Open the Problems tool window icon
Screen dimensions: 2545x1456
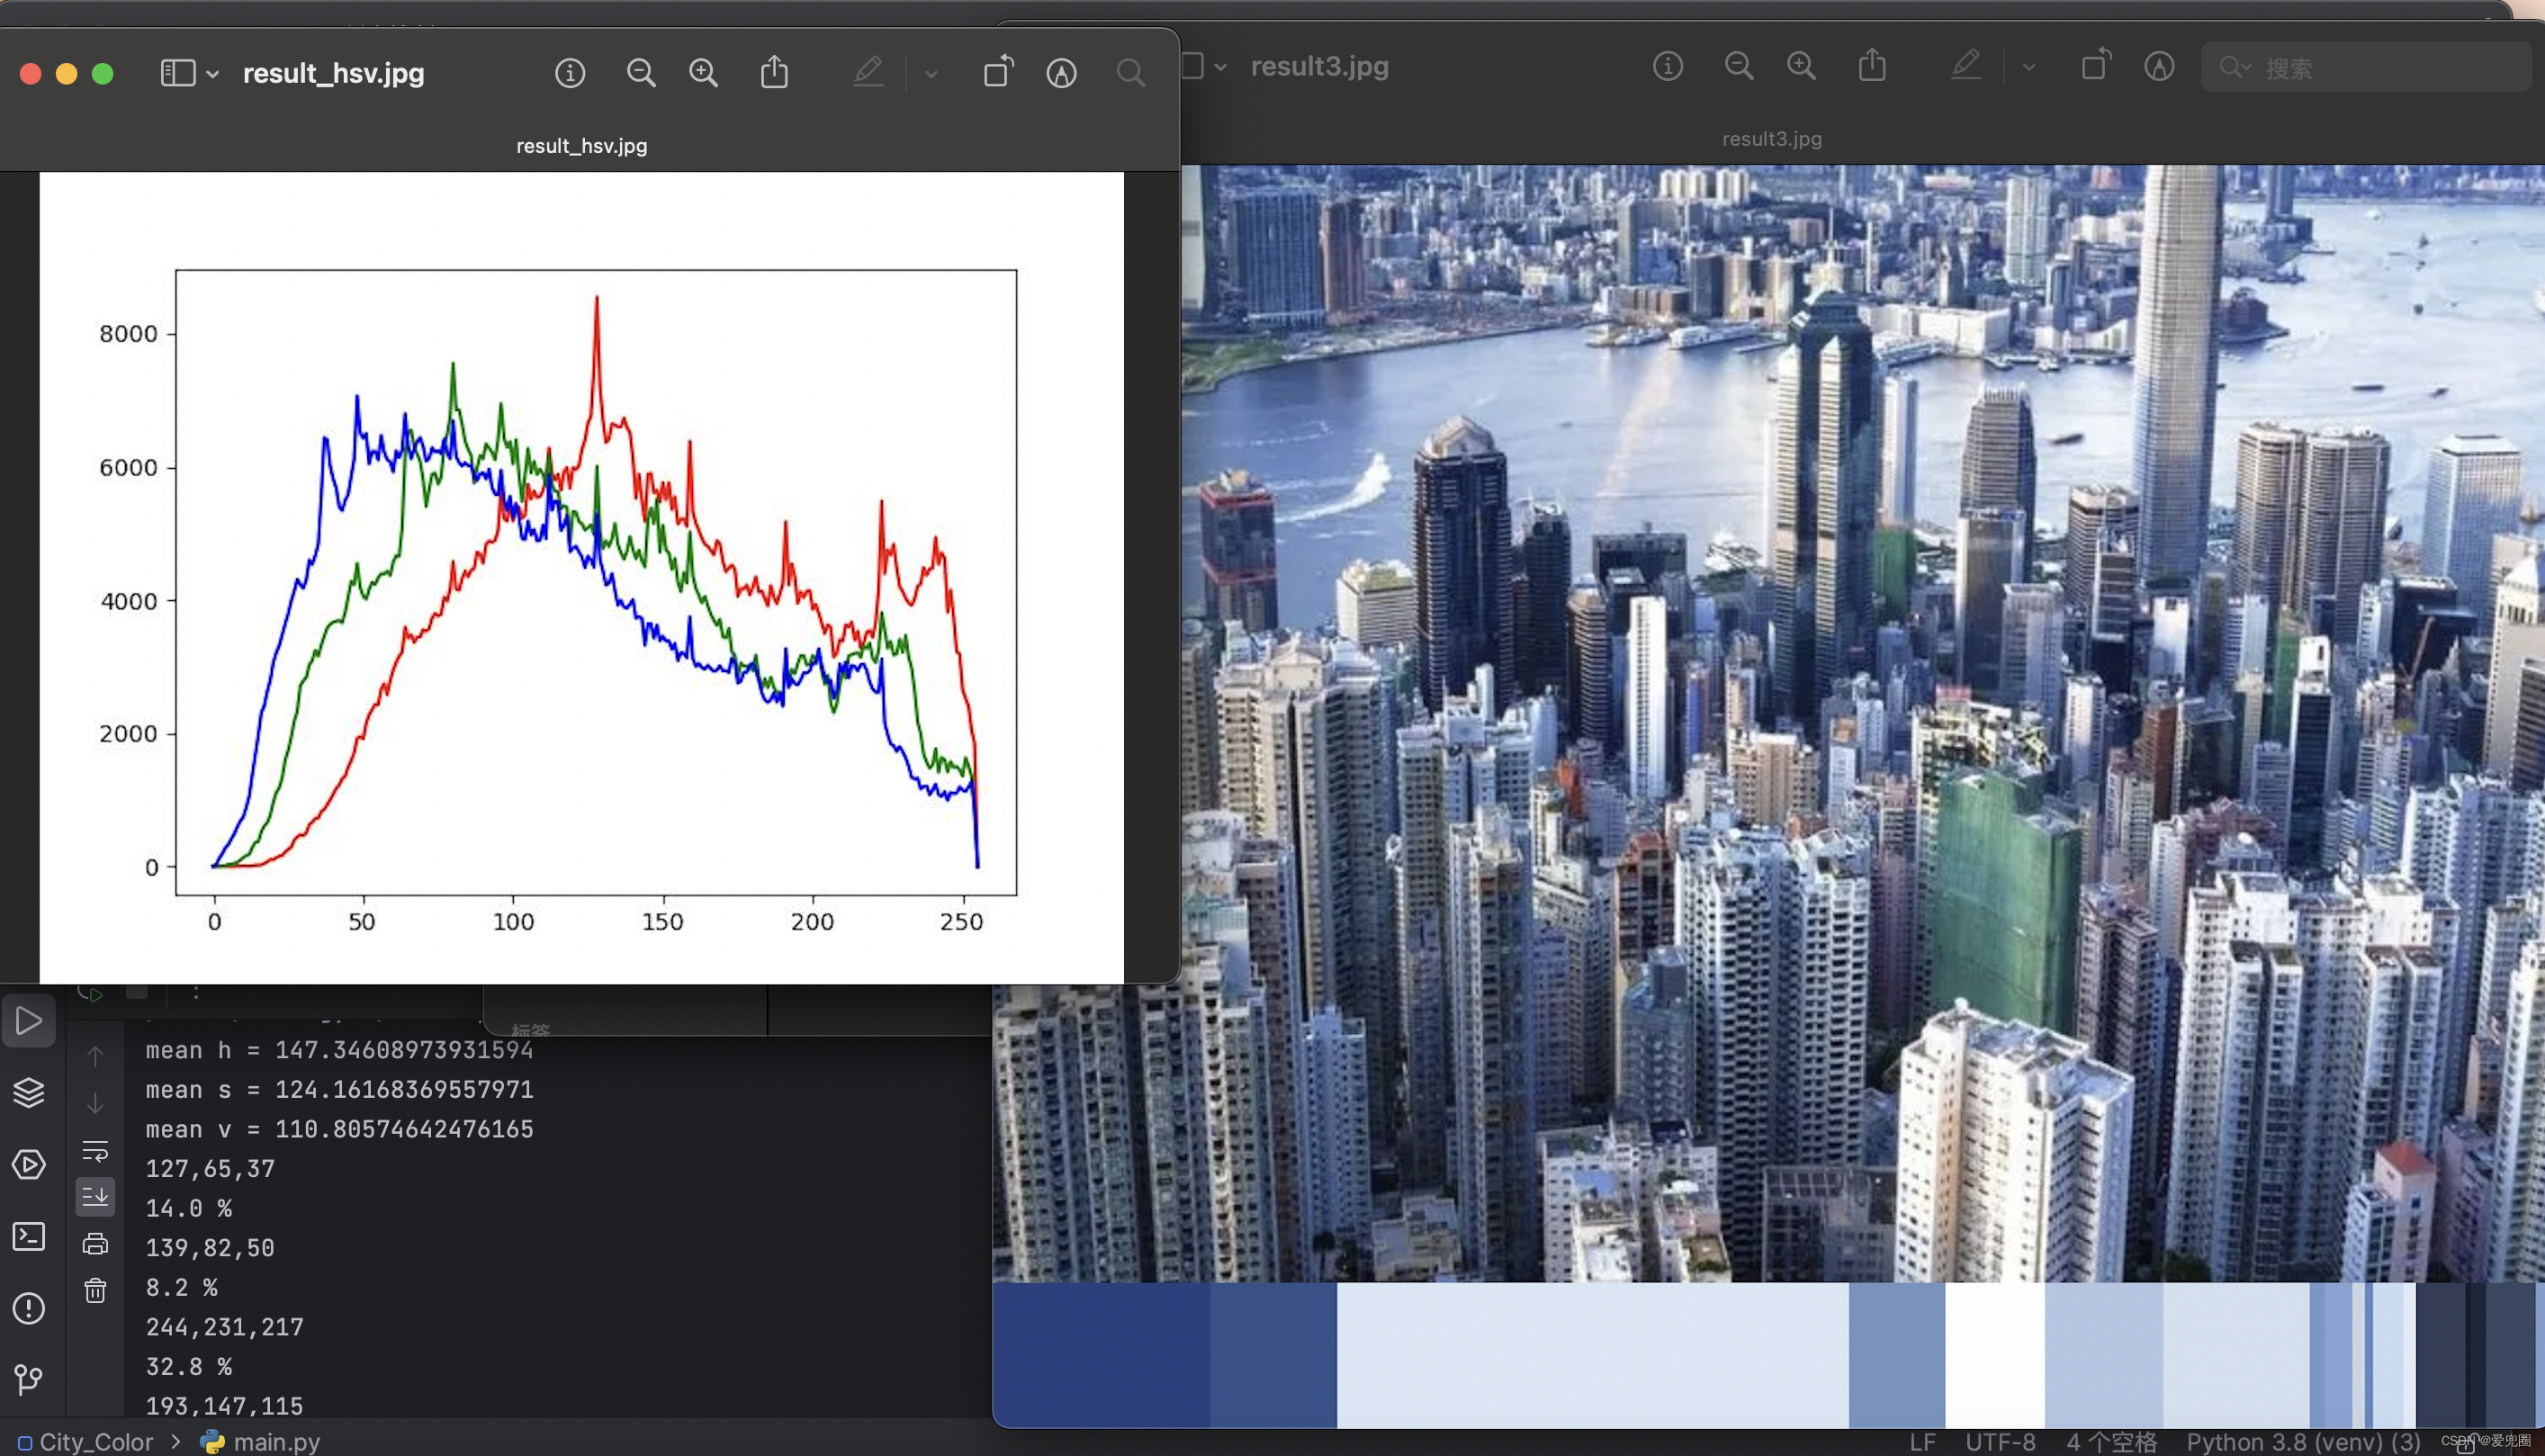tap(29, 1308)
